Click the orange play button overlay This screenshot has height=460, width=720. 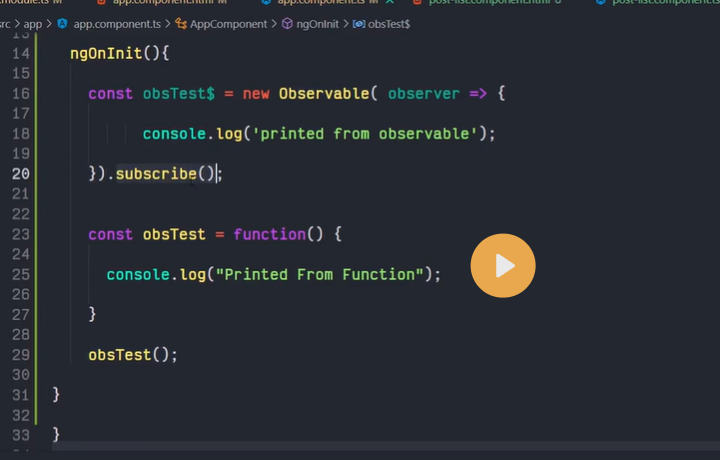tap(503, 266)
